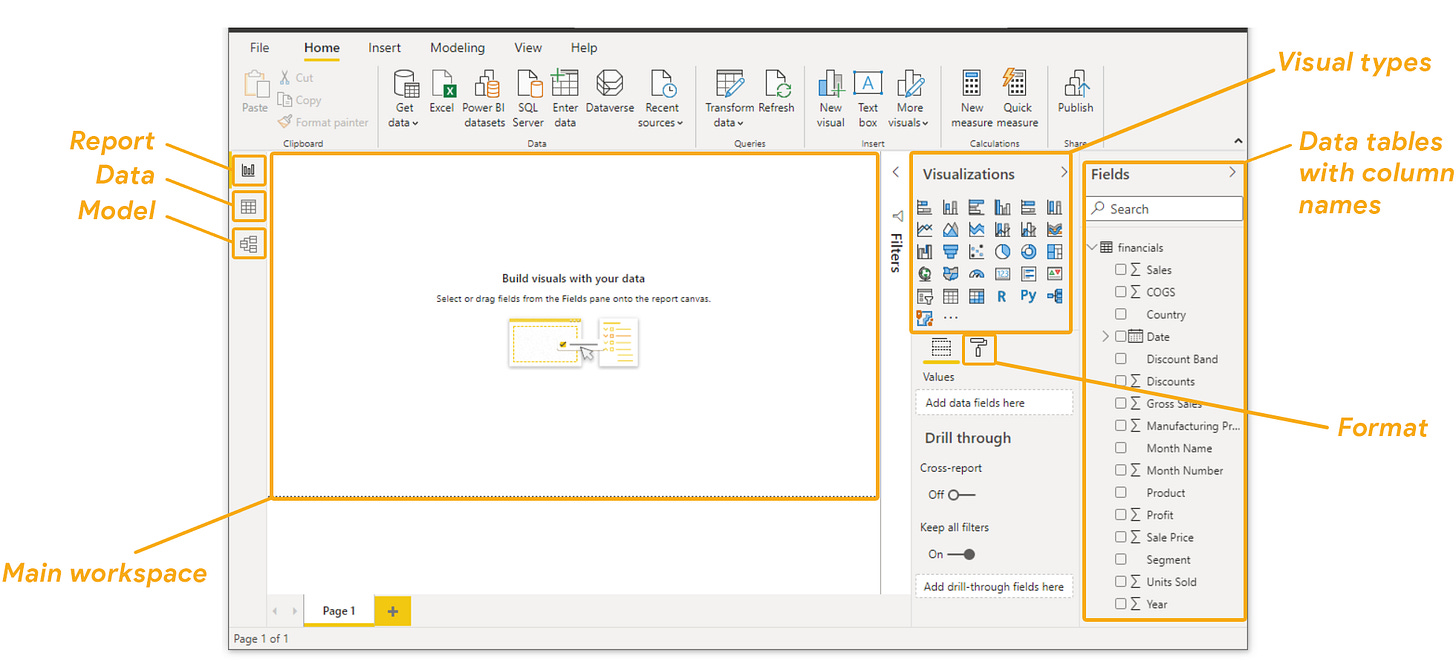Toggle the Cross-report switch
This screenshot has width=1456, height=662.
(x=961, y=495)
